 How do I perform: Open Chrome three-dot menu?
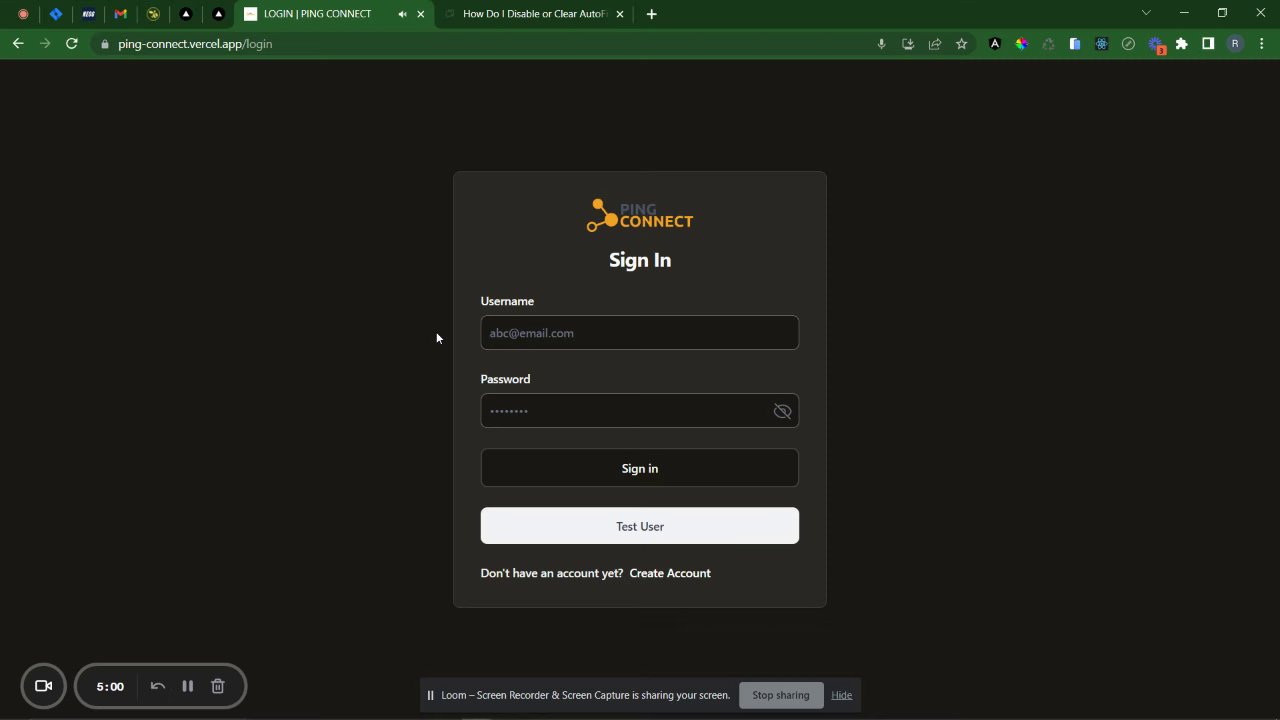(x=1262, y=44)
